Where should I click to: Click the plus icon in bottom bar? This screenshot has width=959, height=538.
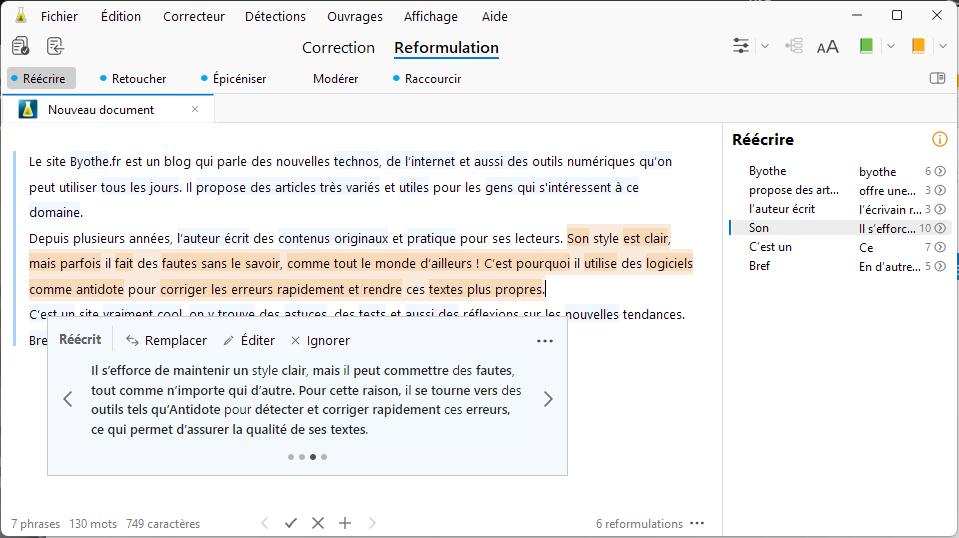tap(345, 523)
